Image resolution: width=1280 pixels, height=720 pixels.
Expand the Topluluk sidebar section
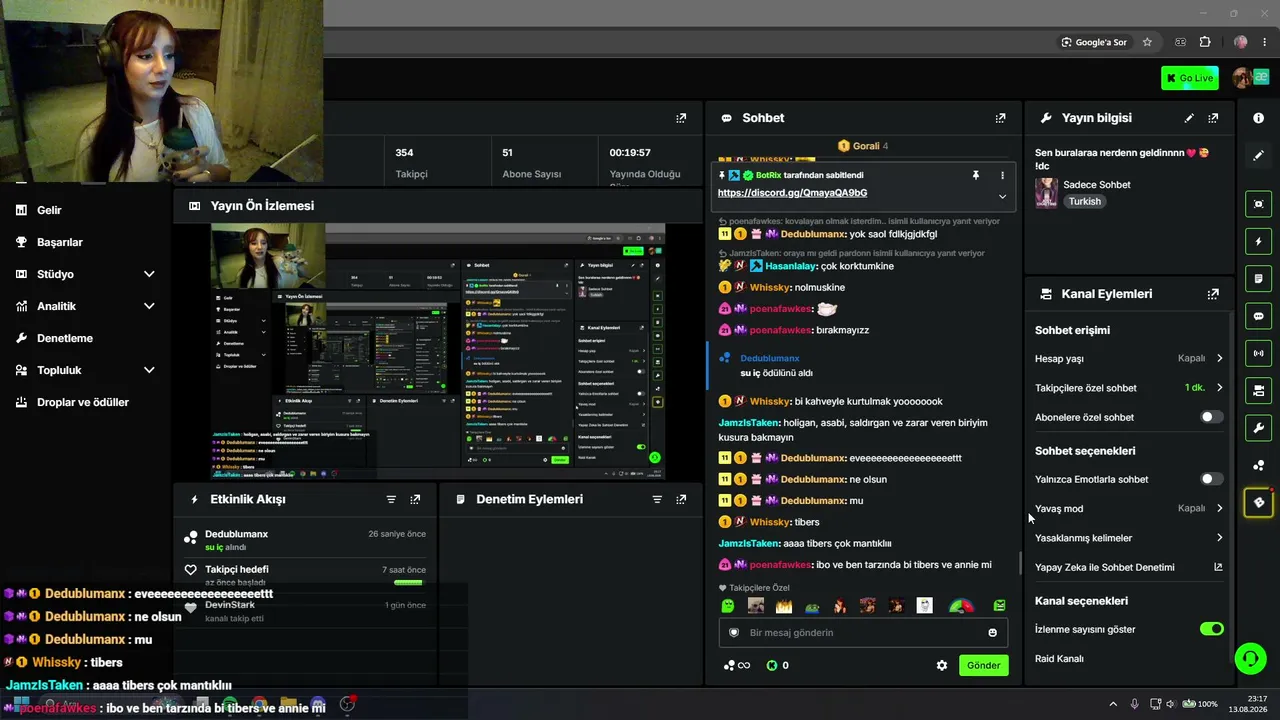click(149, 370)
